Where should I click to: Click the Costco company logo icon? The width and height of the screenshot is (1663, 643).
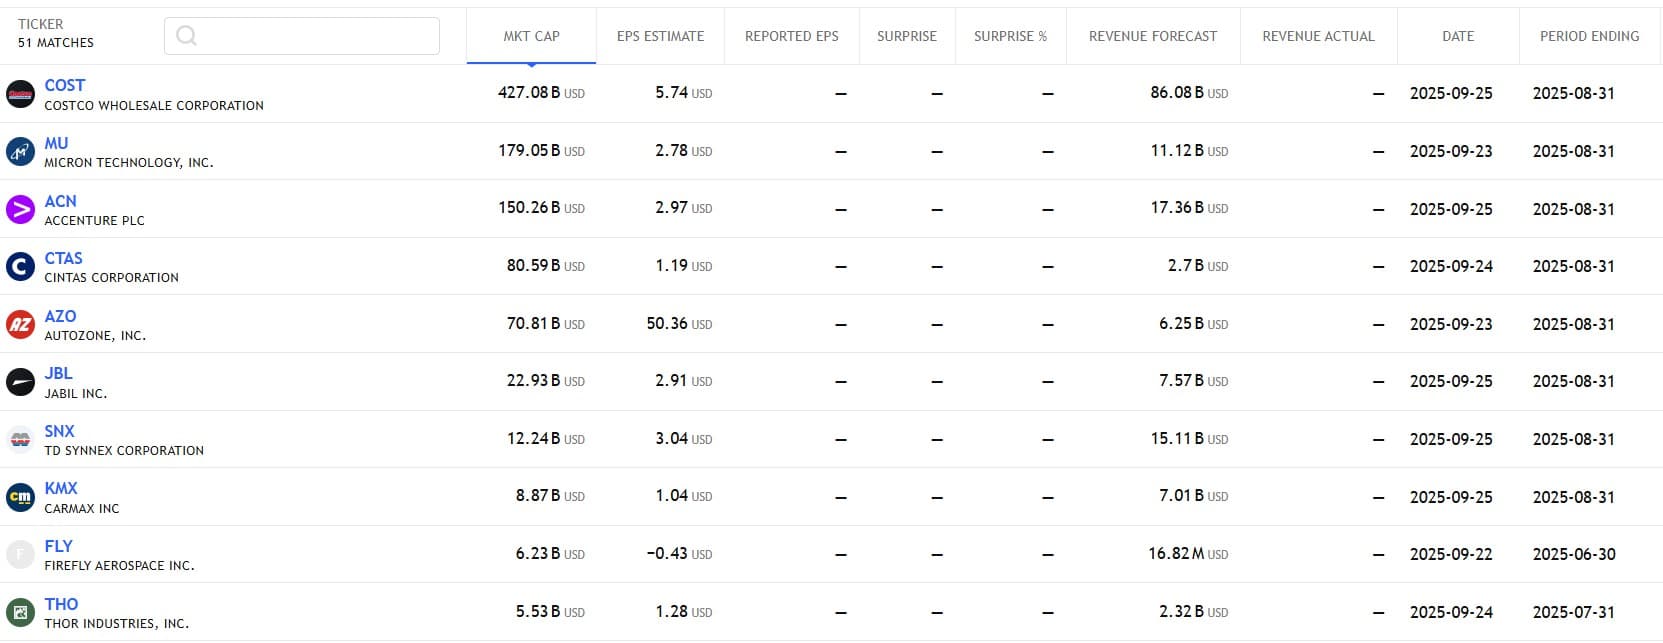(x=20, y=94)
